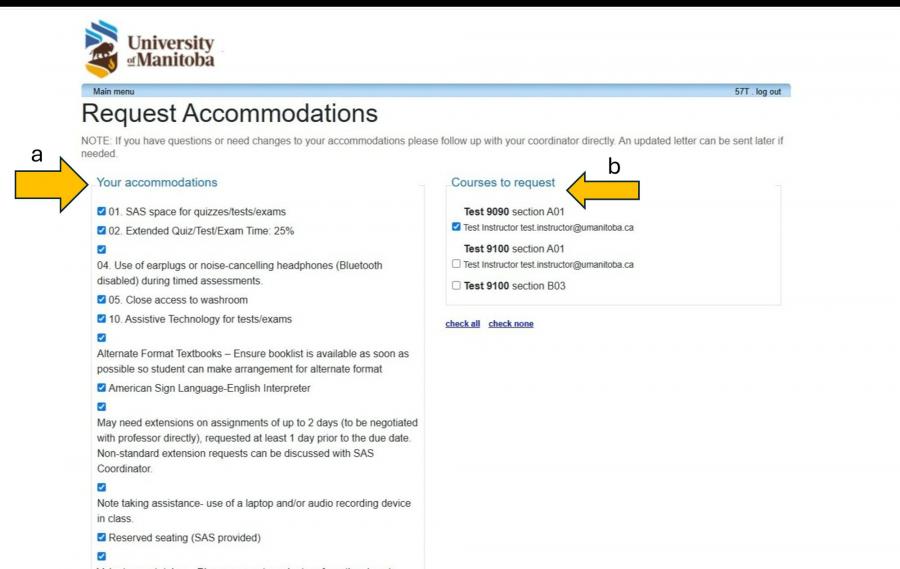Uncheck the assignment extensions accommodation checkbox

point(102,407)
